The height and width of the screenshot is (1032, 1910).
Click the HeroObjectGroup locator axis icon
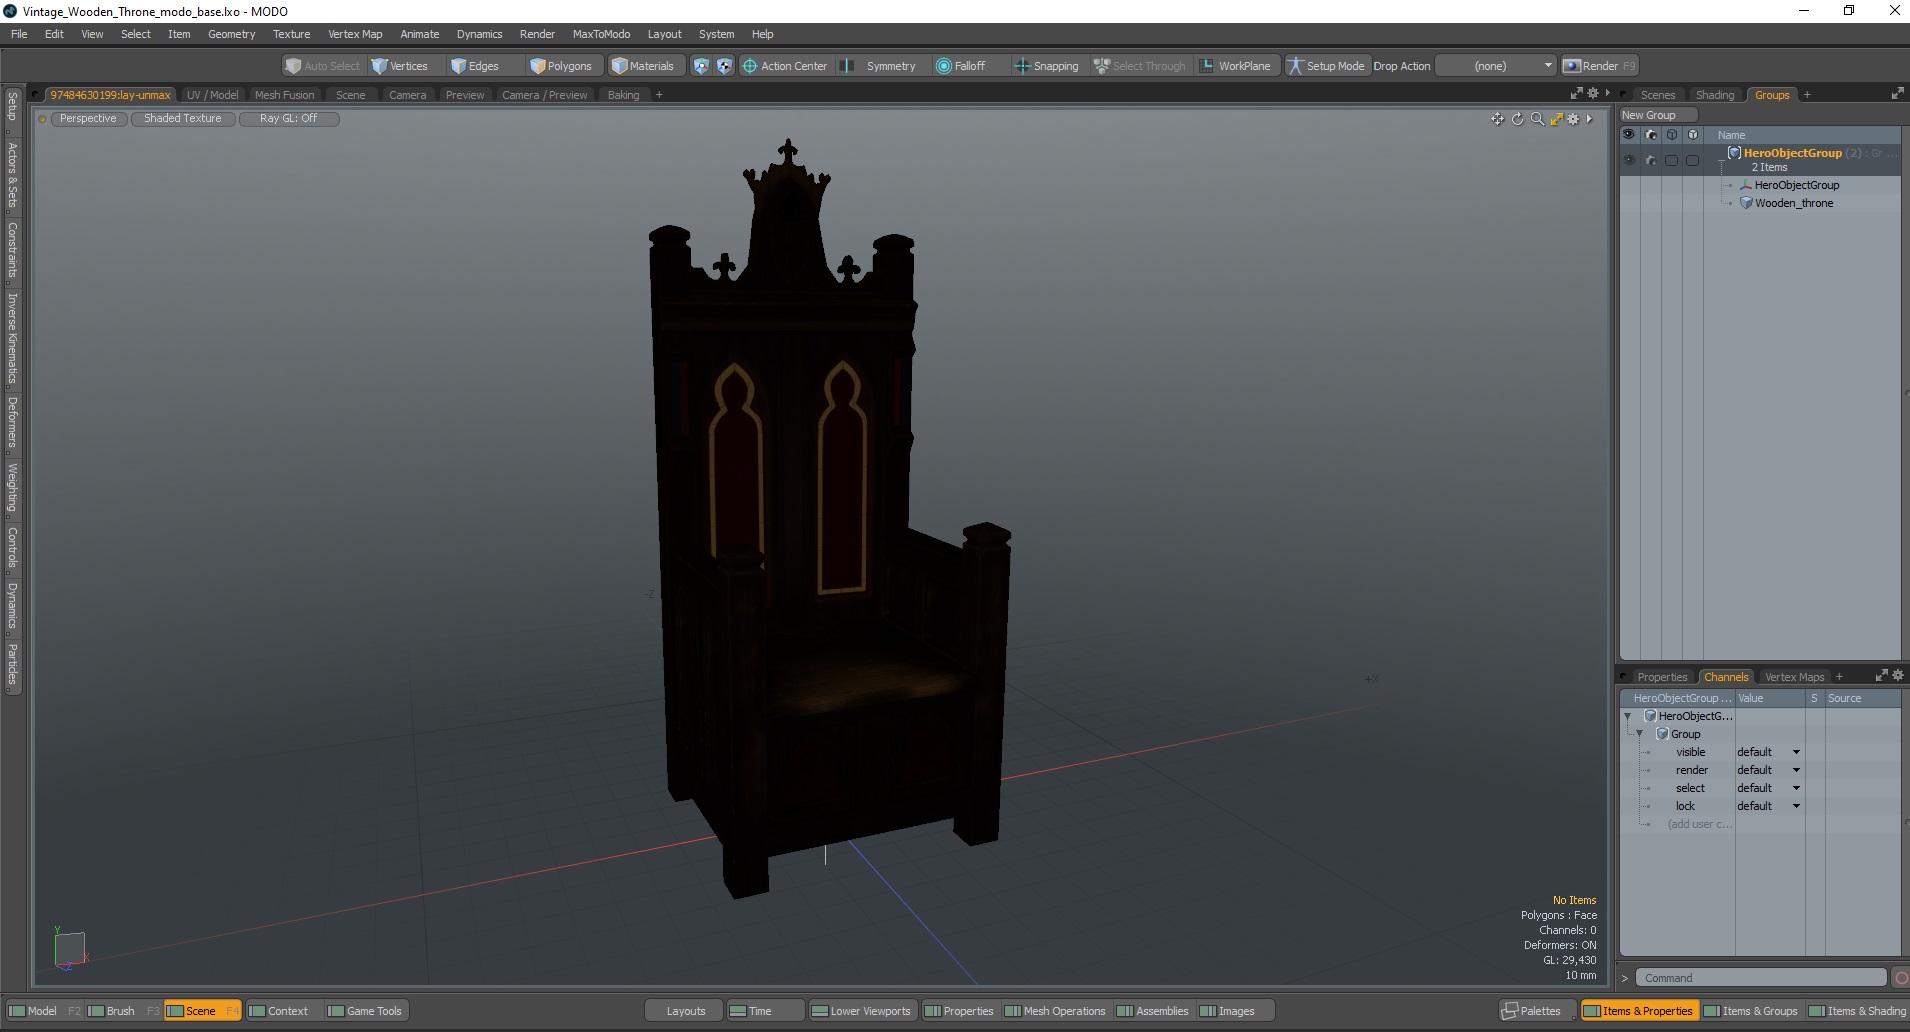[1746, 185]
